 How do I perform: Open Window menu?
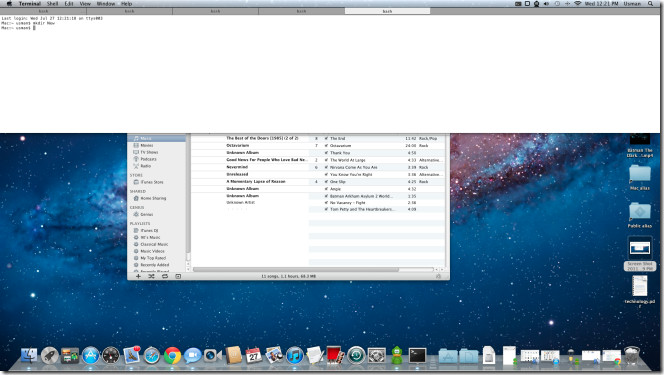click(x=106, y=3)
